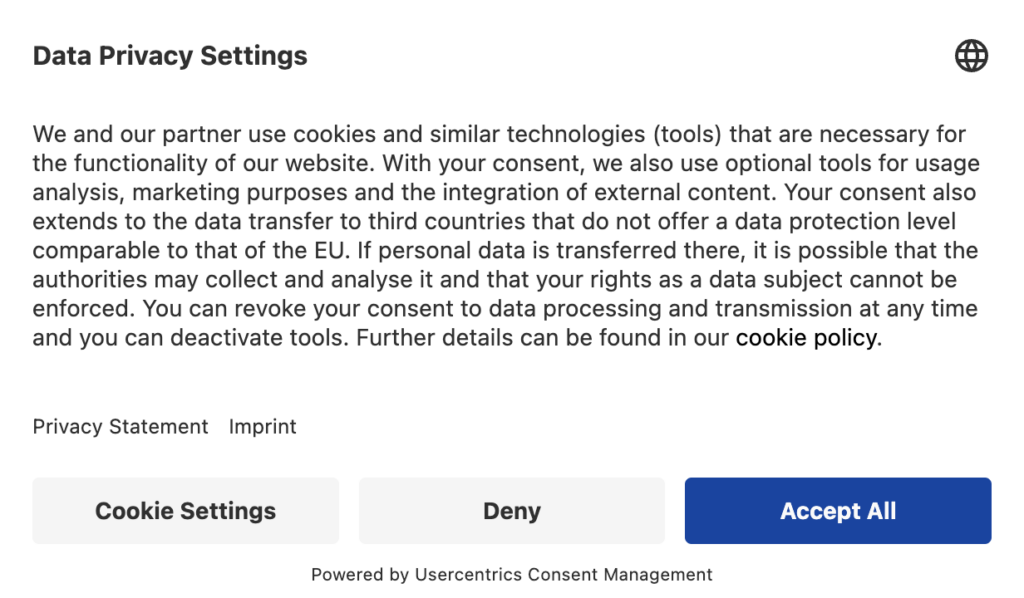
Task: View the Imprint page
Action: (x=263, y=426)
